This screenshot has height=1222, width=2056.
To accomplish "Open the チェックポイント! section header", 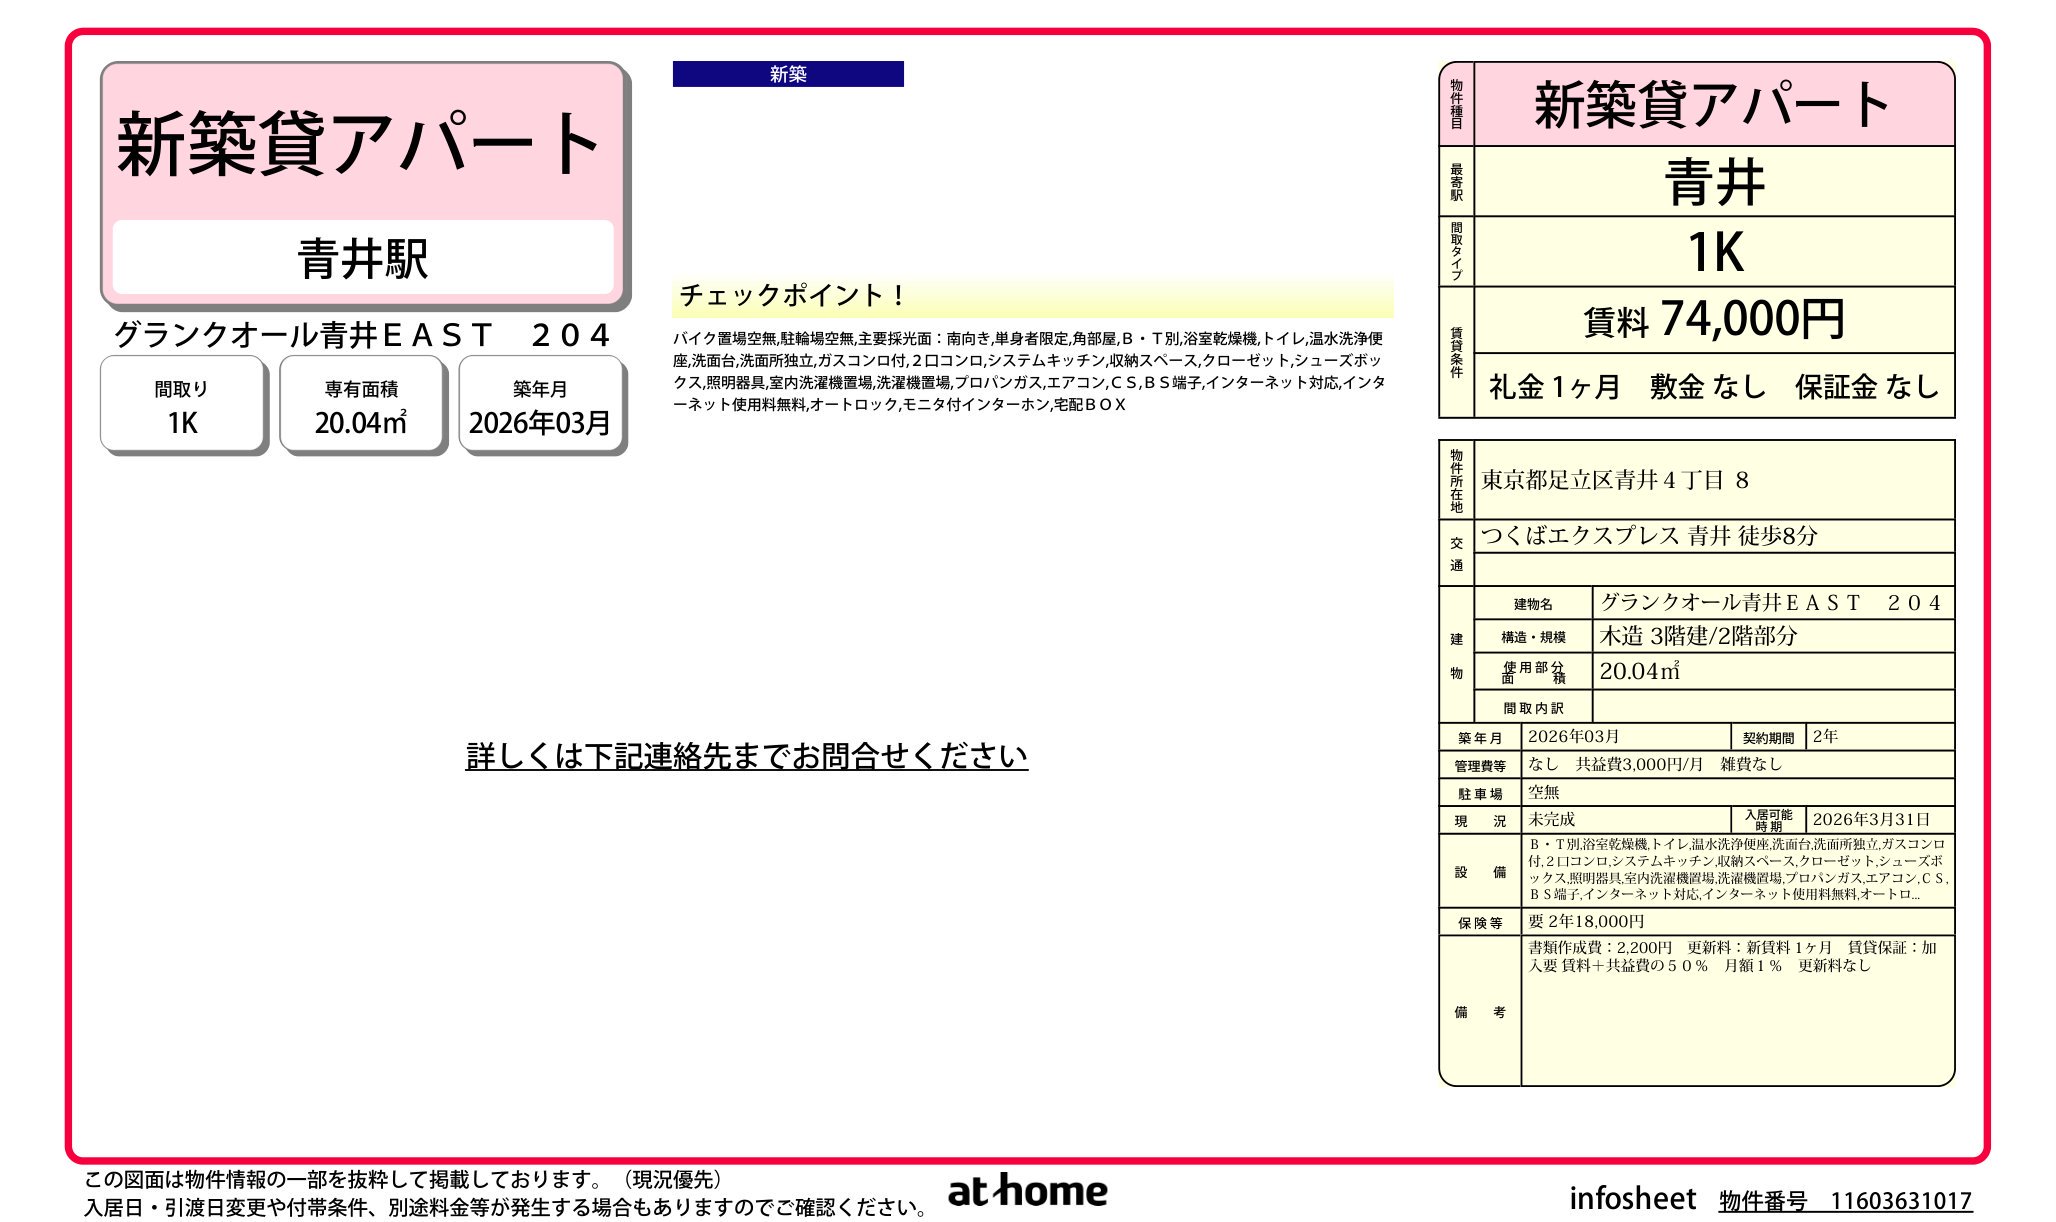I will coord(790,295).
